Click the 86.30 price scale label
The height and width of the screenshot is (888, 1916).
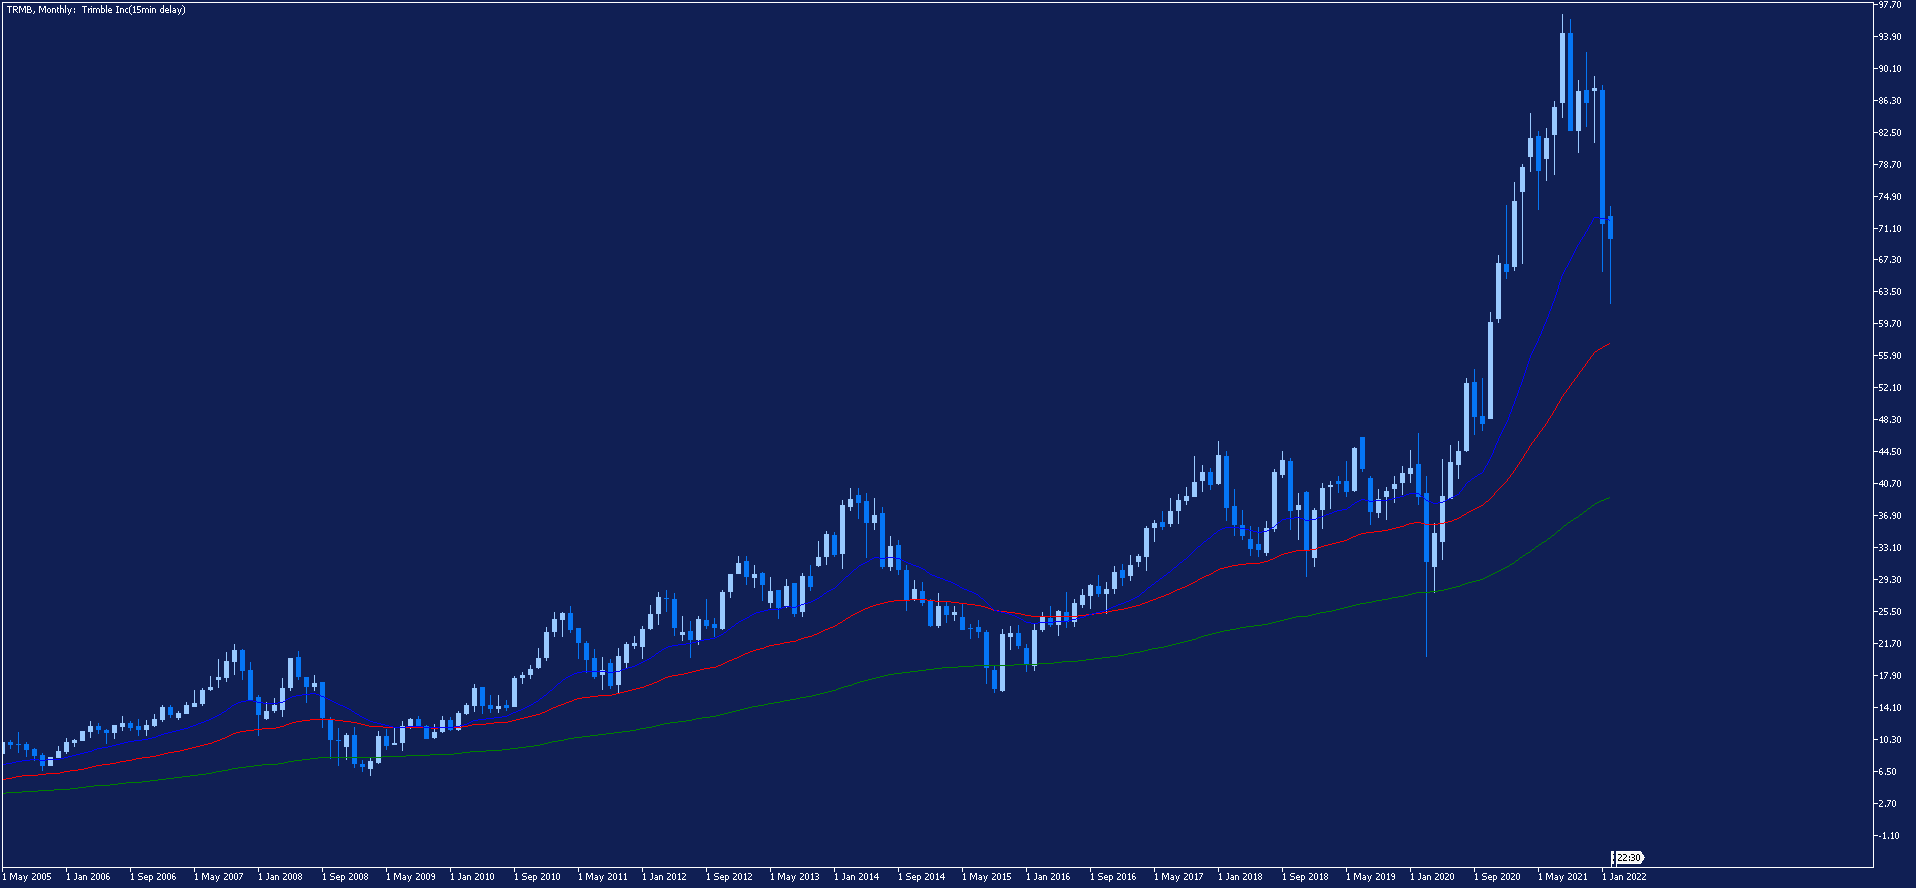1890,101
